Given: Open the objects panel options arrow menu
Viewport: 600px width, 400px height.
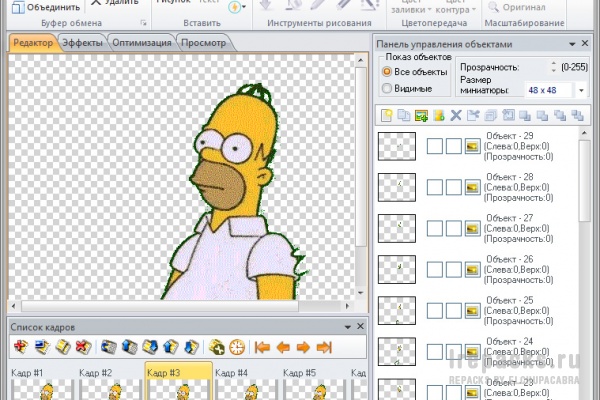Looking at the screenshot, I should click(x=572, y=44).
